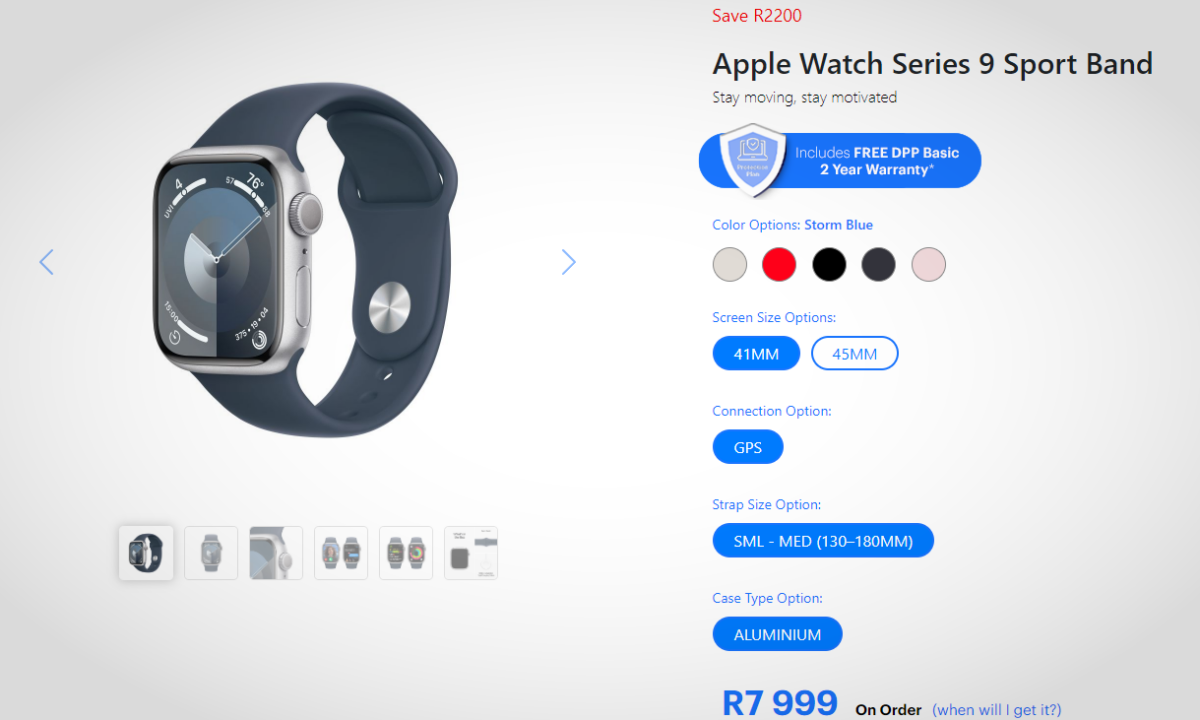Choose SML - MED strap size
Viewport: 1200px width, 720px height.
click(823, 541)
